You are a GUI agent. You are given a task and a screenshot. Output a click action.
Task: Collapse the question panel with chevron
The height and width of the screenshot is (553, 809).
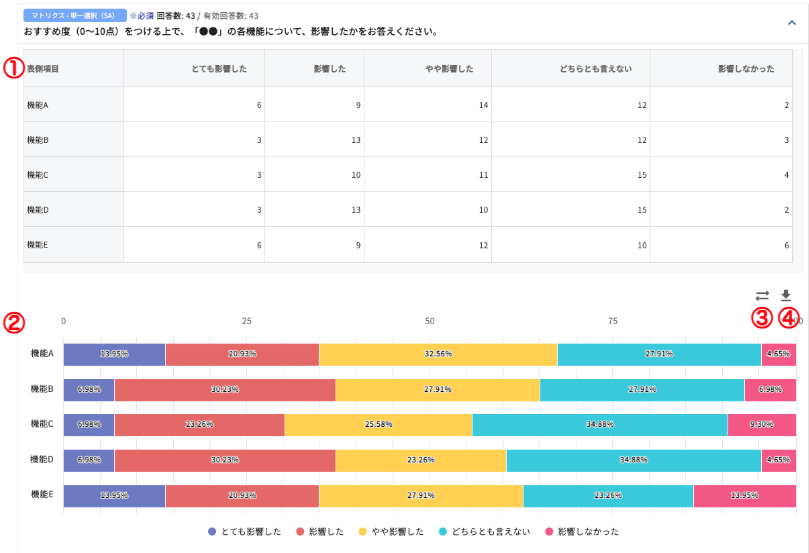791,23
